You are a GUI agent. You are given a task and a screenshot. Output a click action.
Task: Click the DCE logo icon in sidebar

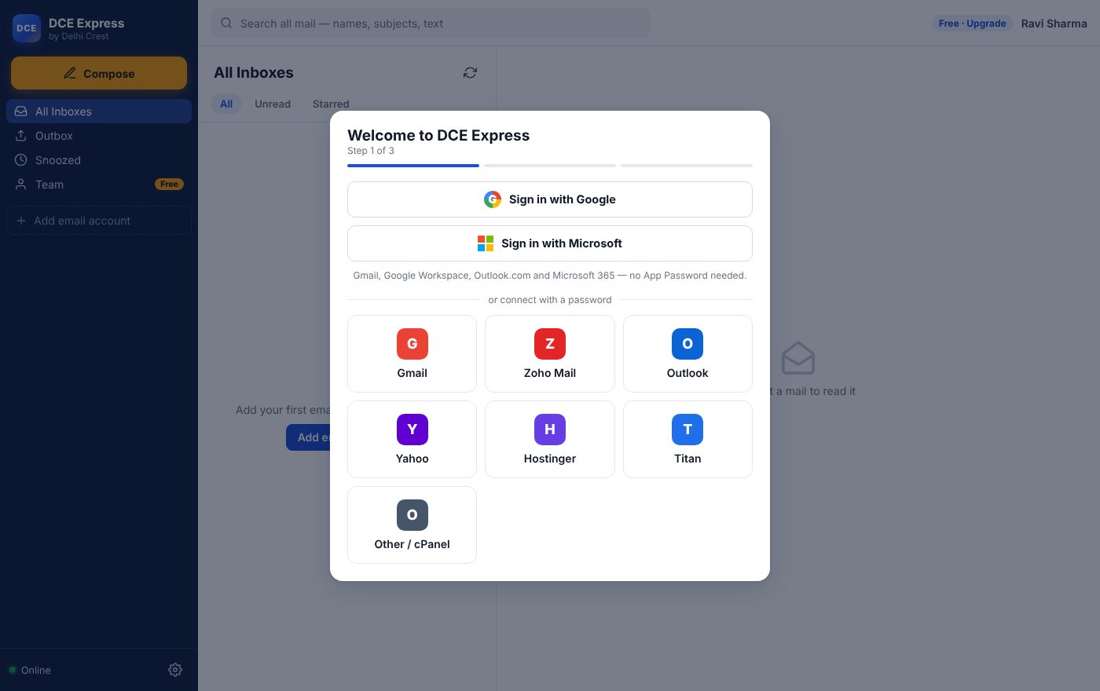point(27,28)
